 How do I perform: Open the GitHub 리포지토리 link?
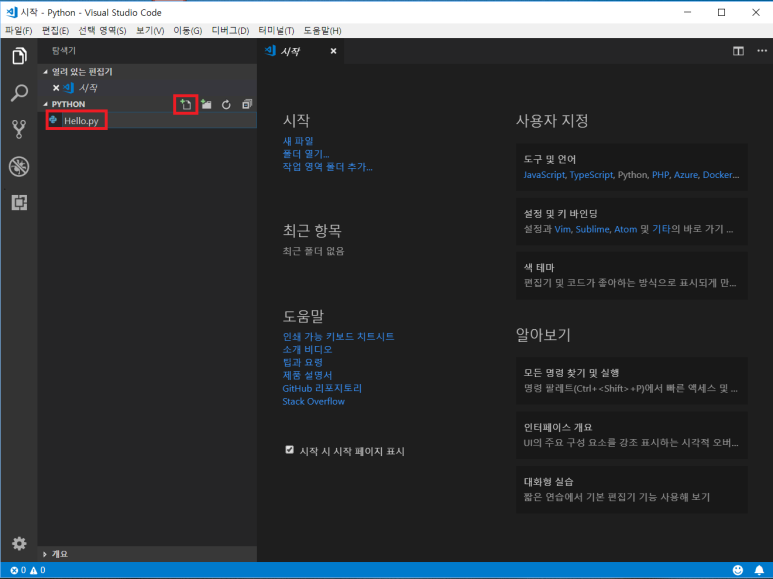click(x=322, y=388)
